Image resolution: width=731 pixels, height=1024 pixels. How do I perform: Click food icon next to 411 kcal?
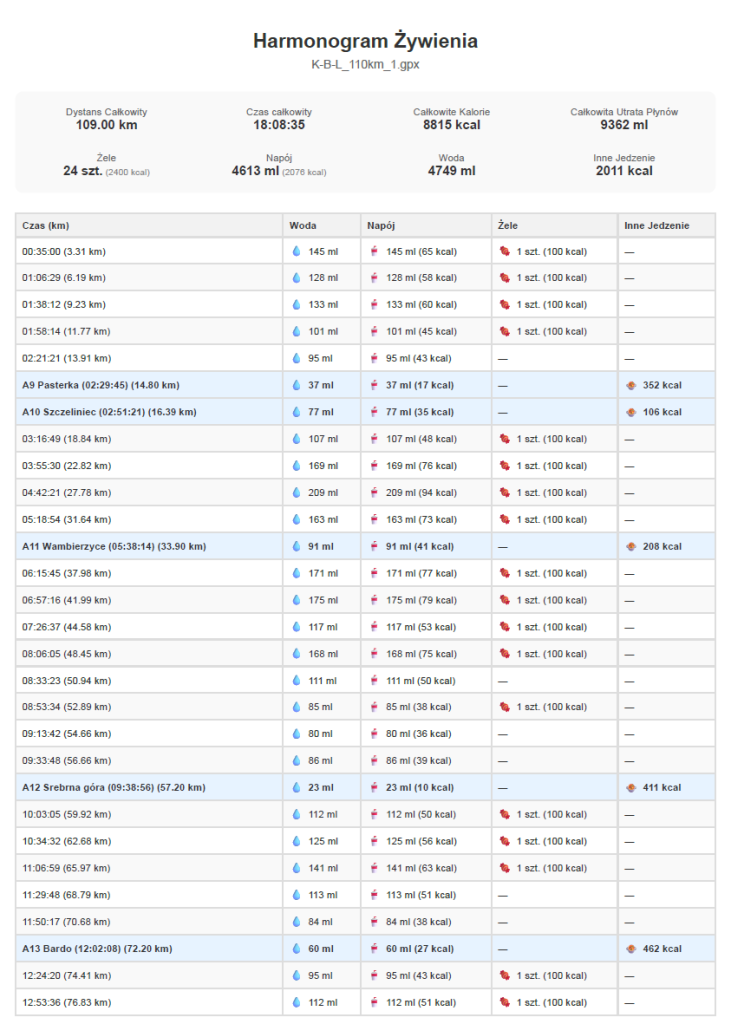[x=631, y=788]
